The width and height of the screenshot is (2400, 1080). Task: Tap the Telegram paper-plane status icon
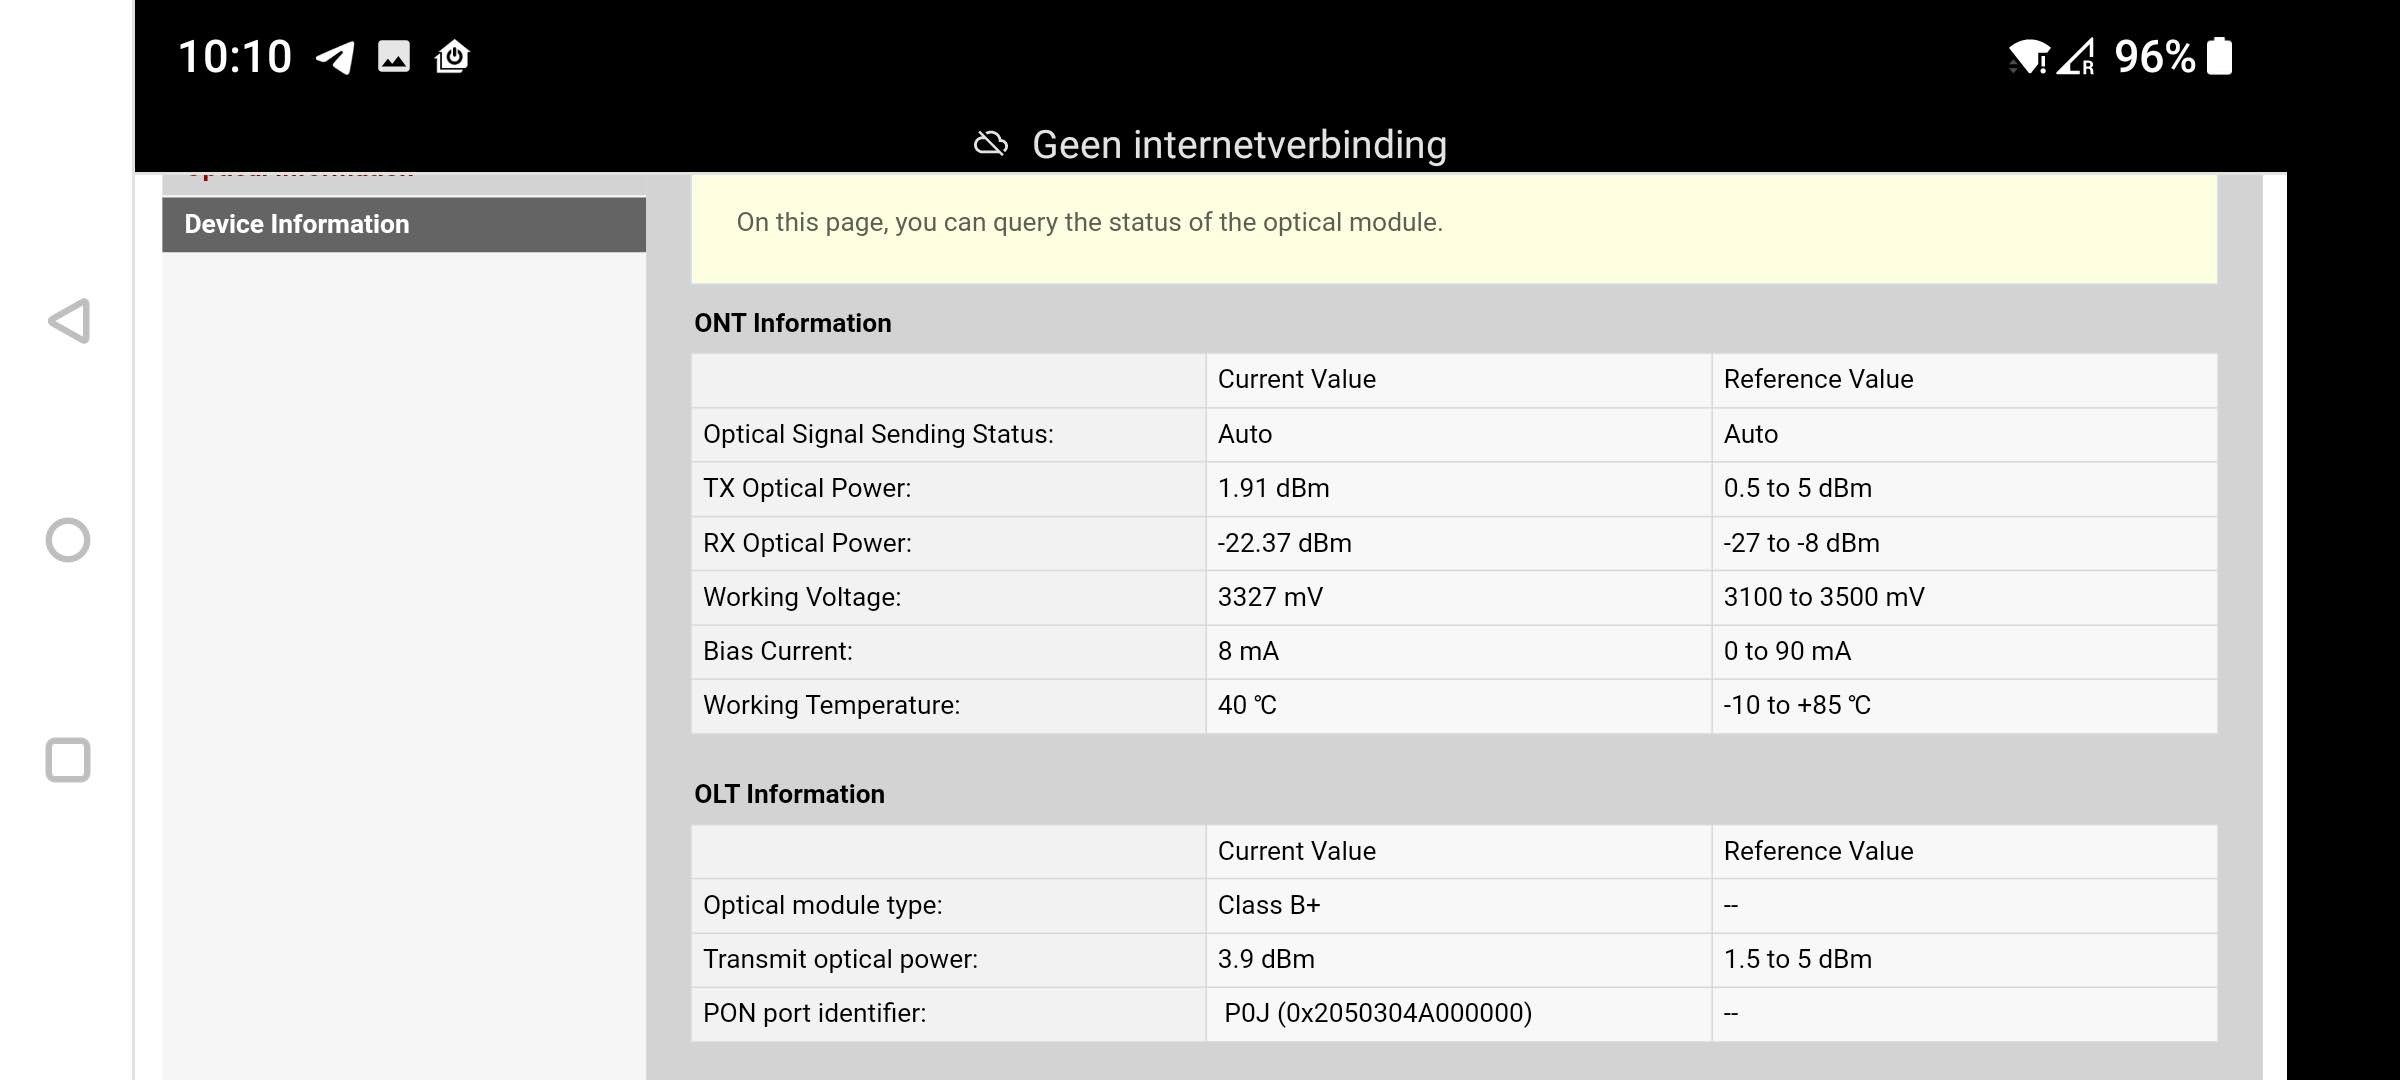click(335, 57)
